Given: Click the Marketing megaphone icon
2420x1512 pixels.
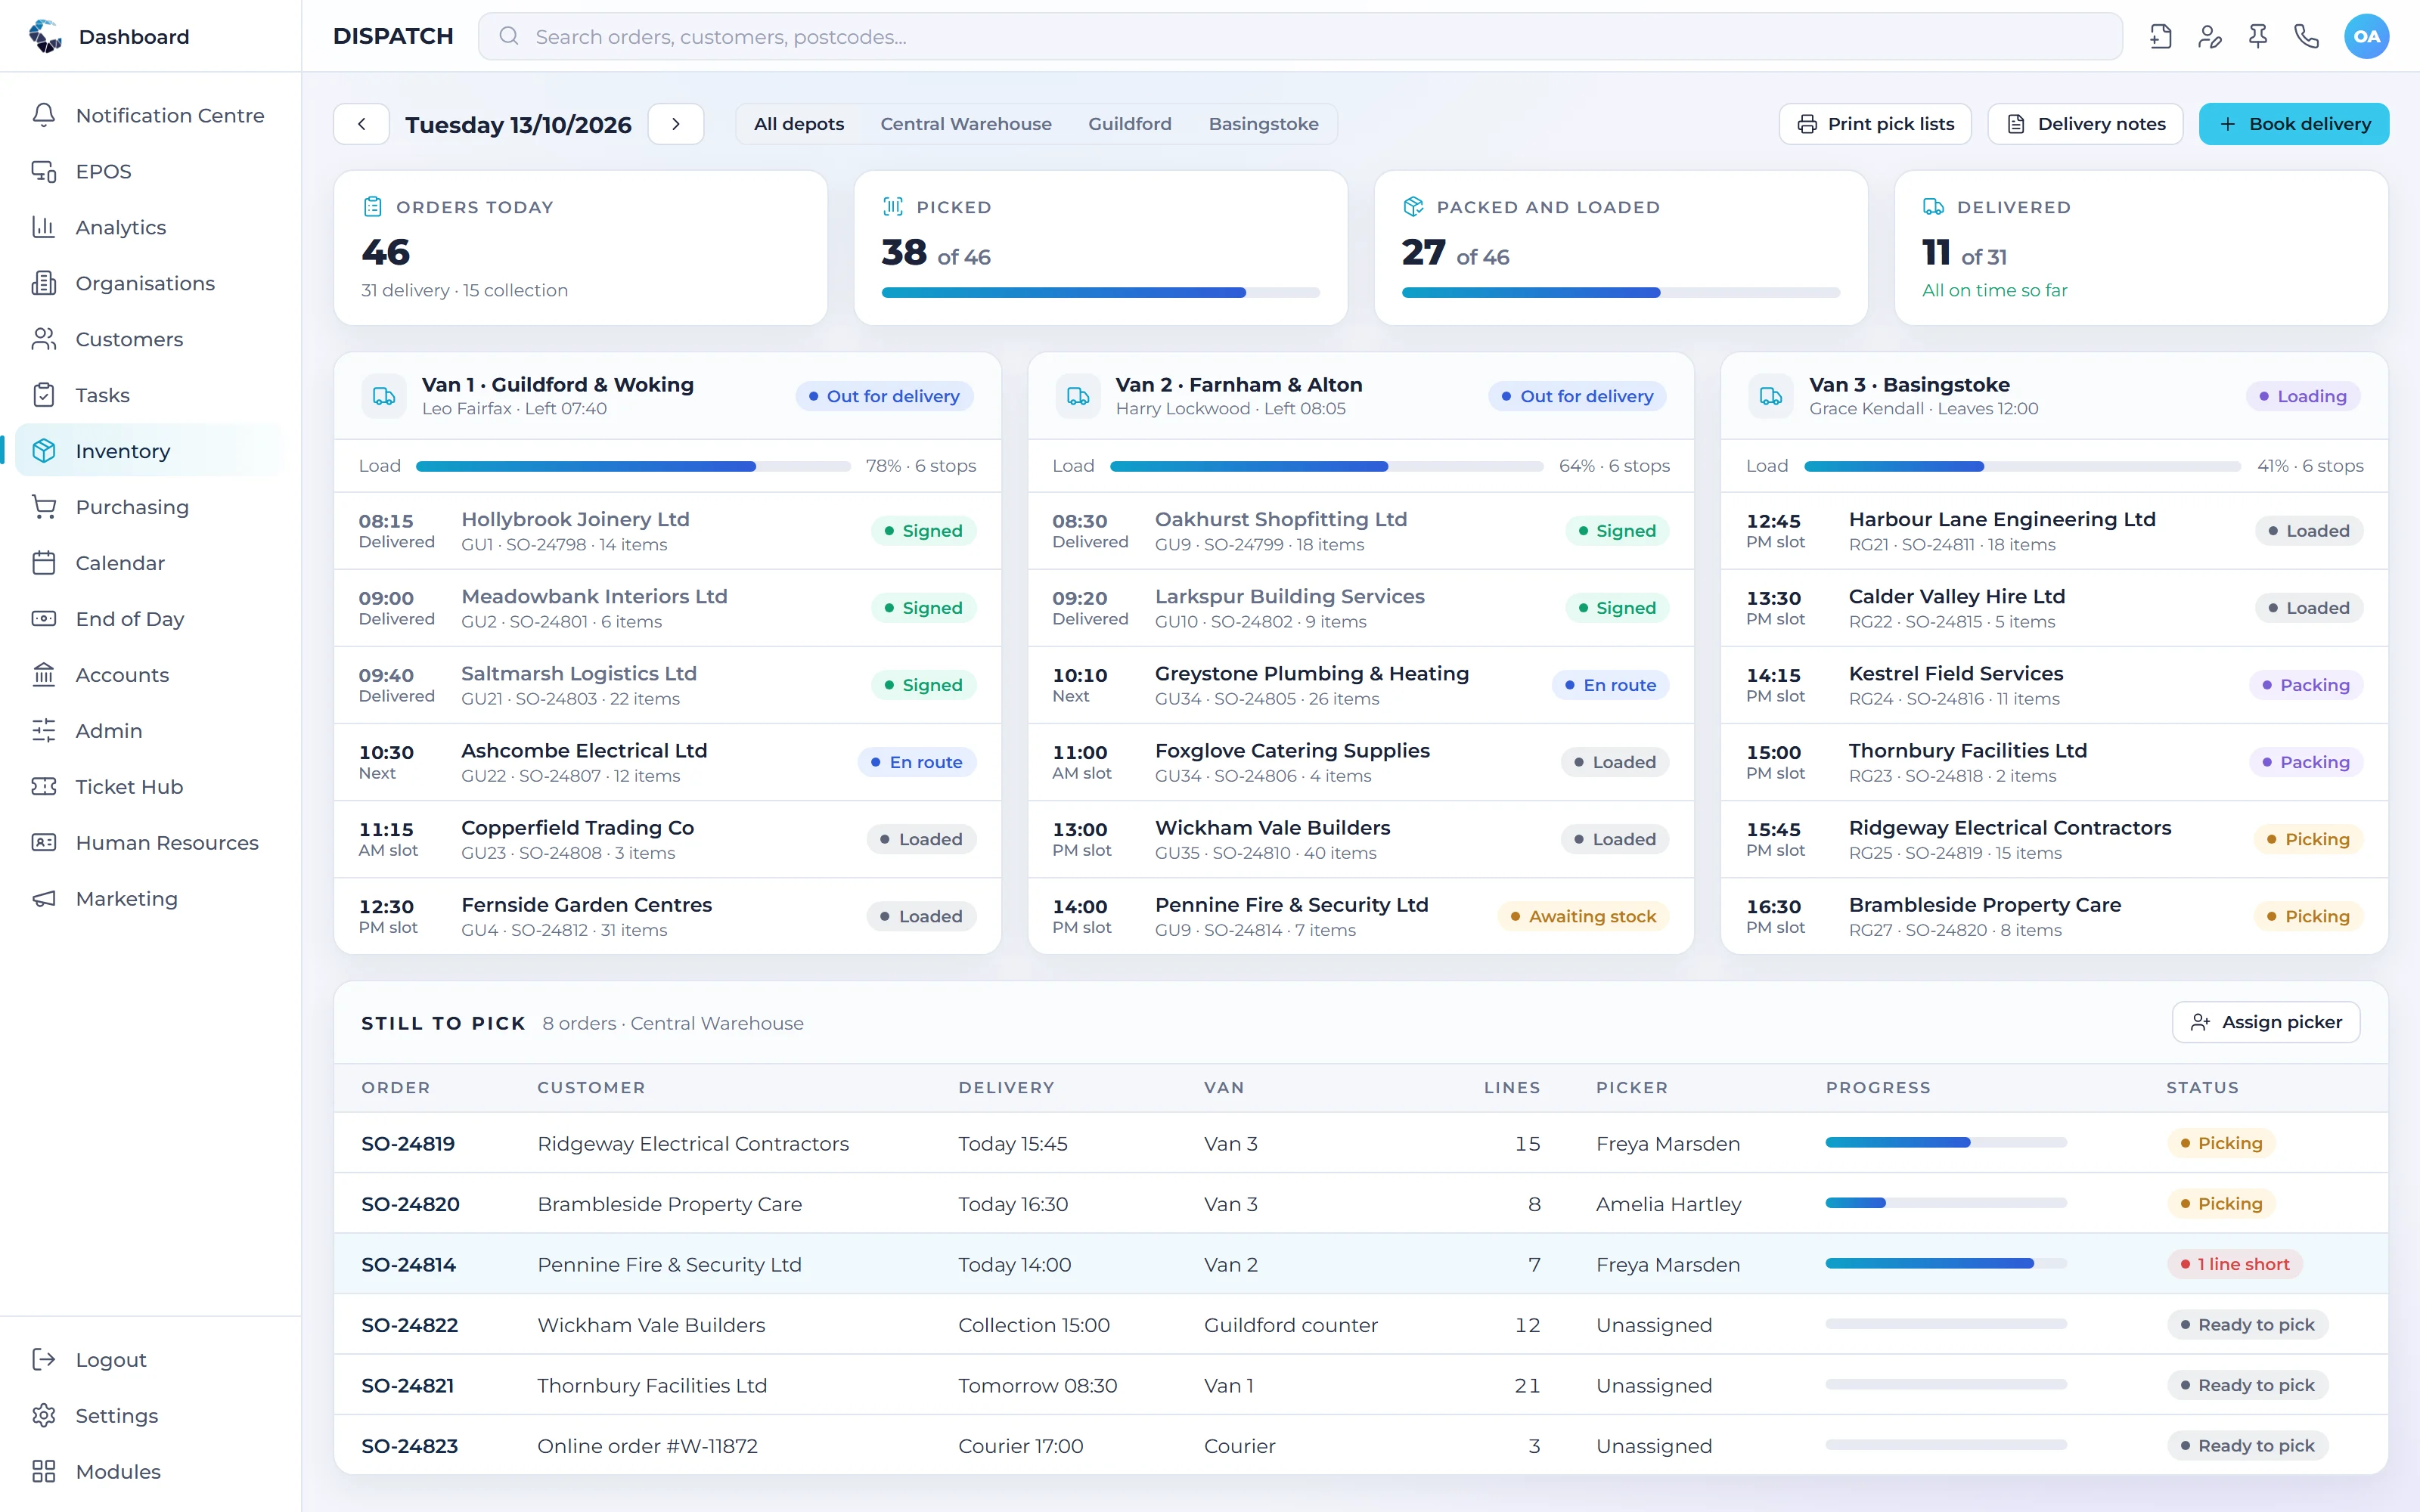Looking at the screenshot, I should pos(44,899).
